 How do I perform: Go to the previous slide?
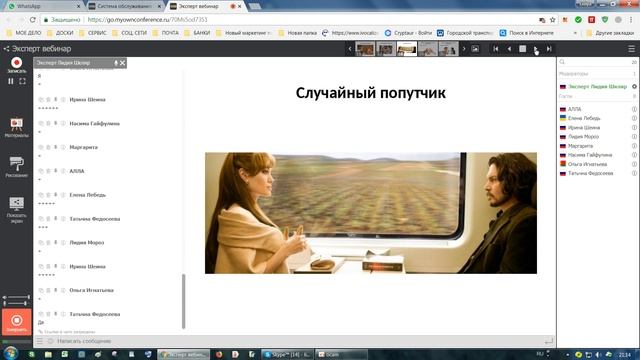click(509, 49)
